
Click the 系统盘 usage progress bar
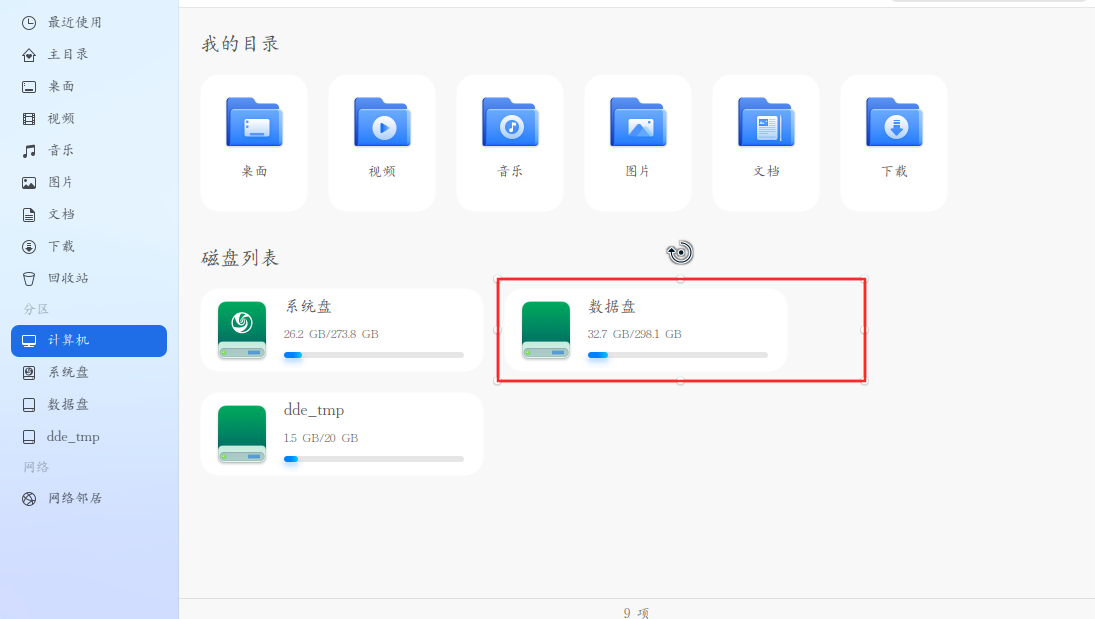coord(374,355)
